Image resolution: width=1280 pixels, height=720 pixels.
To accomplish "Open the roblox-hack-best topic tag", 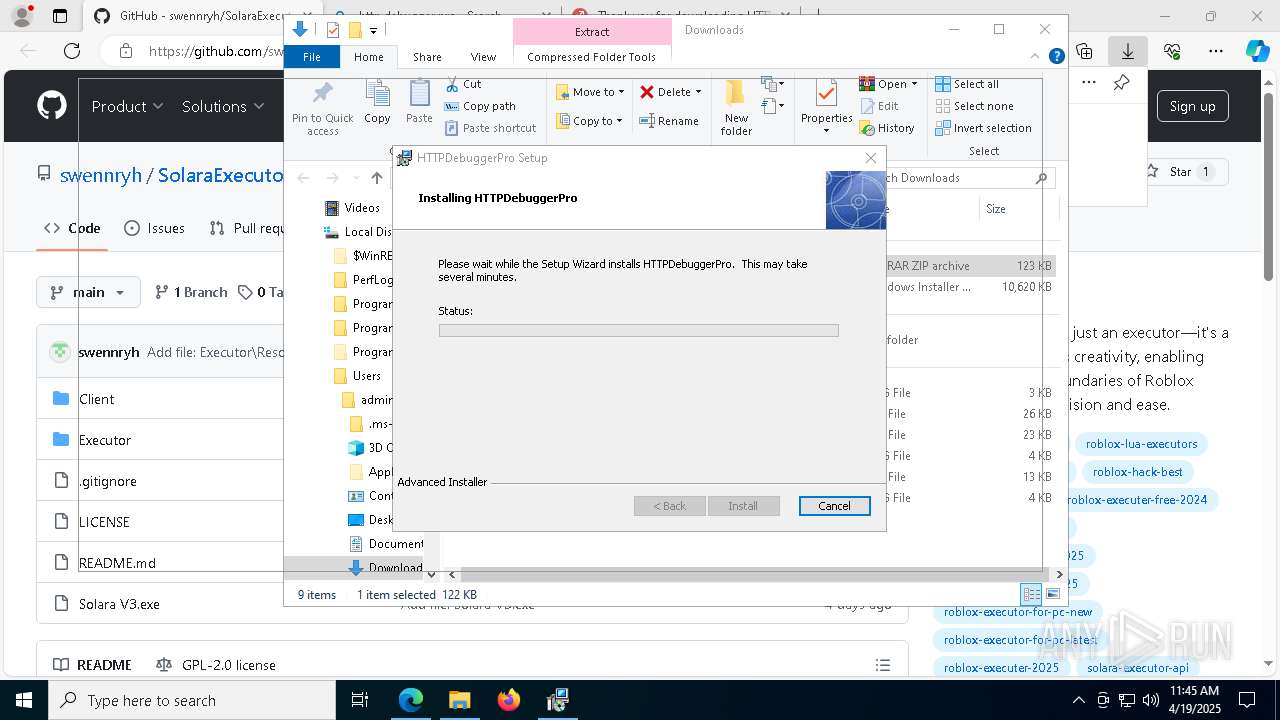I will [x=1137, y=472].
